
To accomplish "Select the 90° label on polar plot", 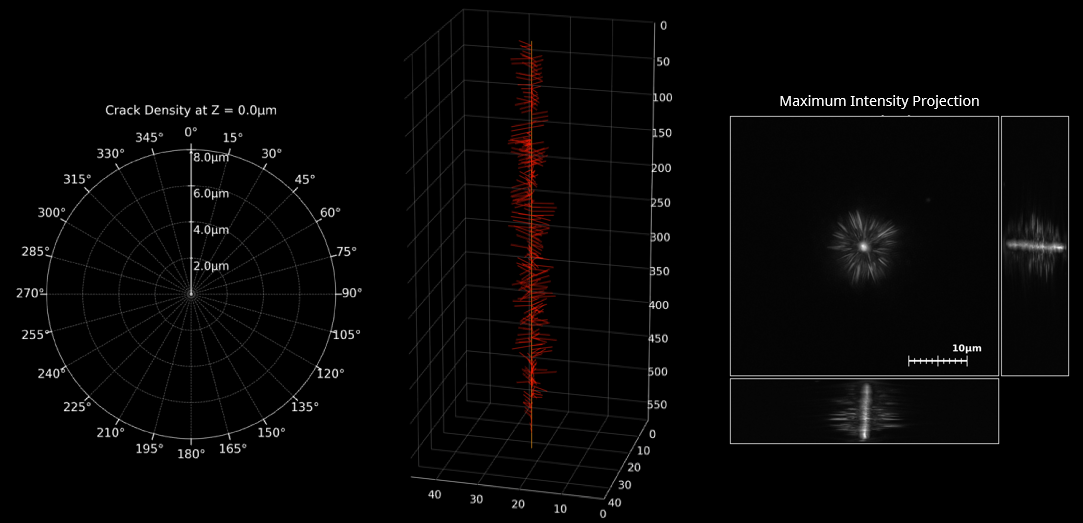I will 352,293.
